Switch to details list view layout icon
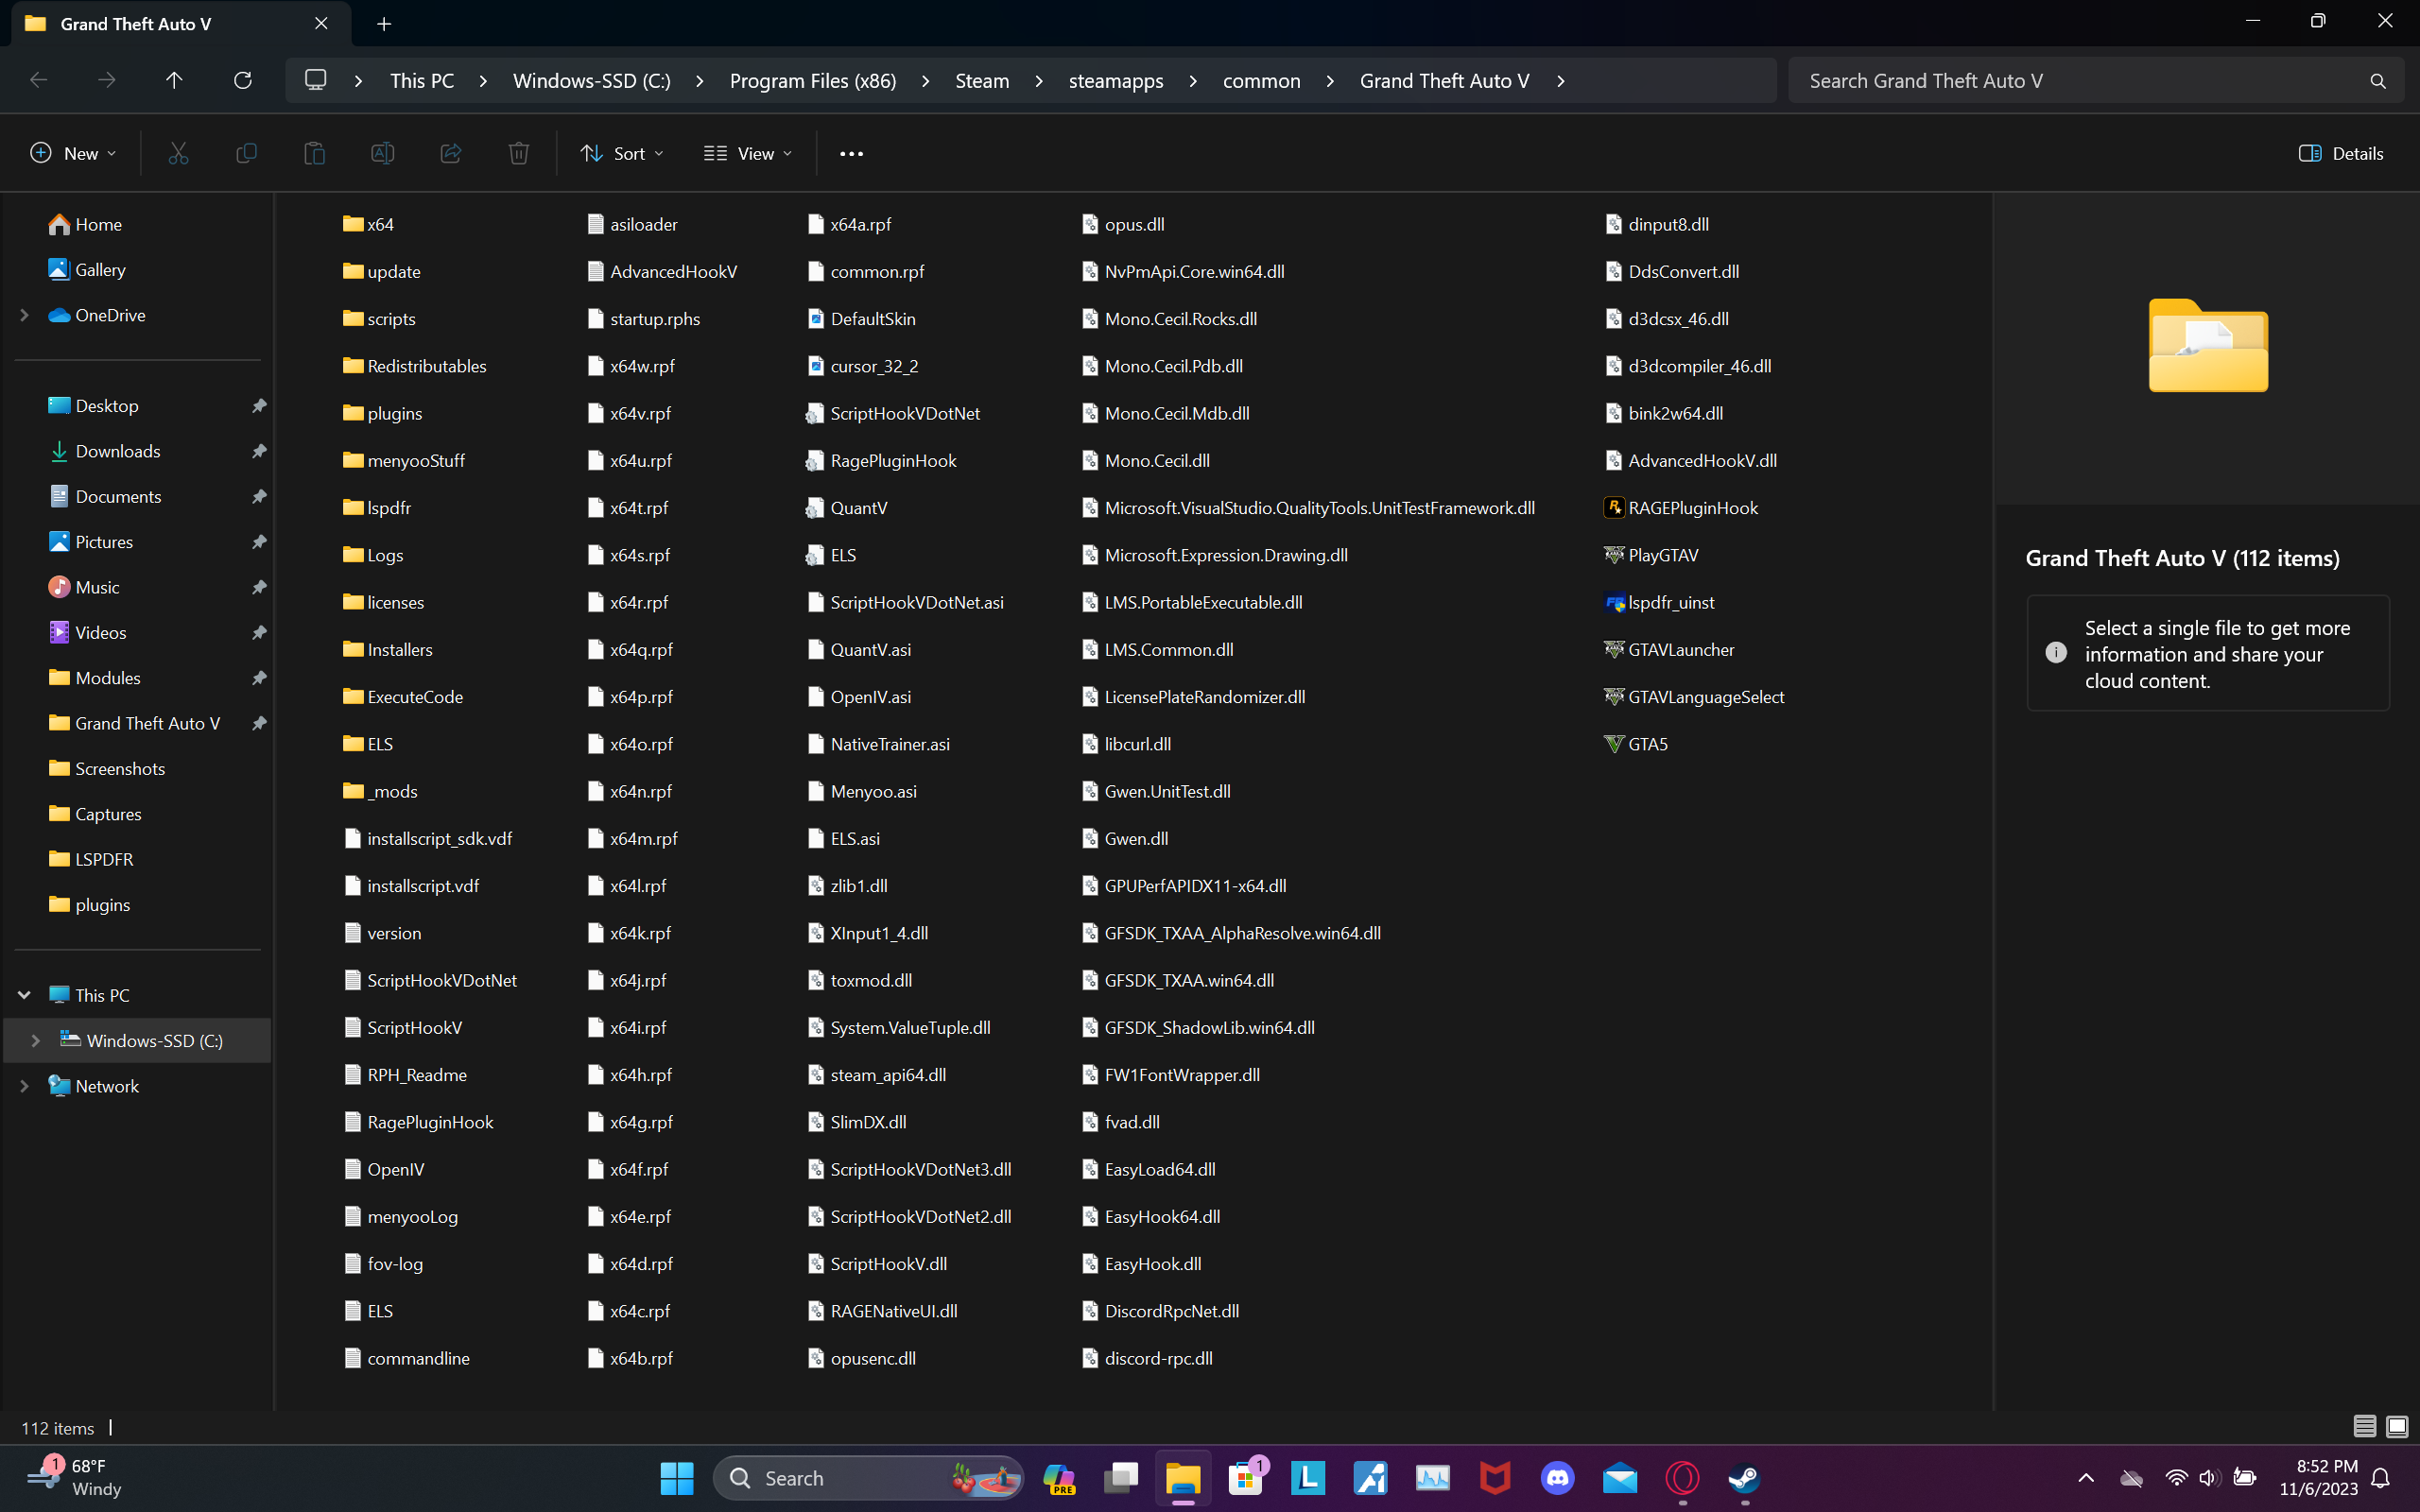 click(x=2364, y=1427)
